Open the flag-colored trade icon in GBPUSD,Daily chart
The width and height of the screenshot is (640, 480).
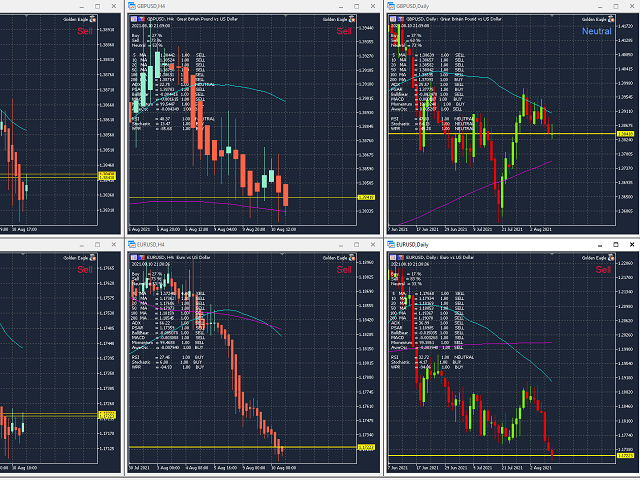(400, 19)
